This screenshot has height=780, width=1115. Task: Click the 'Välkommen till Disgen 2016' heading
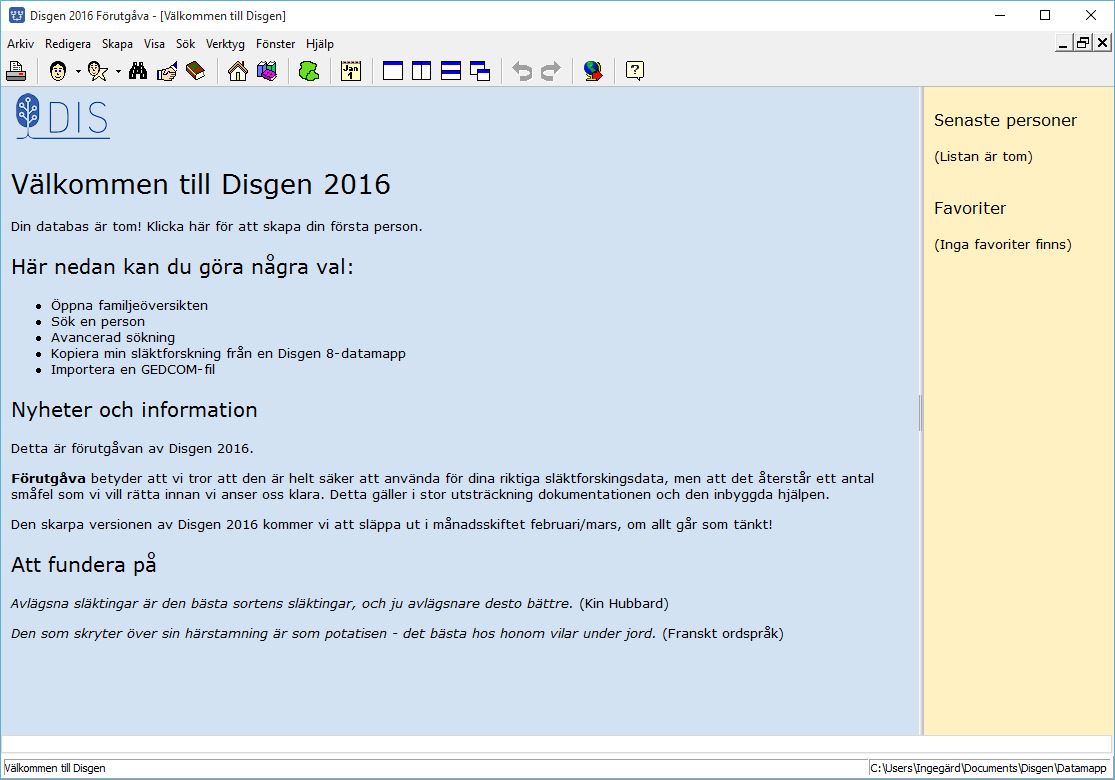click(201, 185)
